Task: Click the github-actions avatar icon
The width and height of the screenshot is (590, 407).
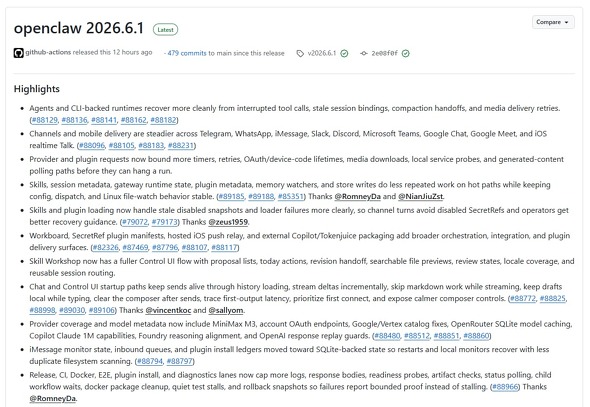Action: pos(18,53)
